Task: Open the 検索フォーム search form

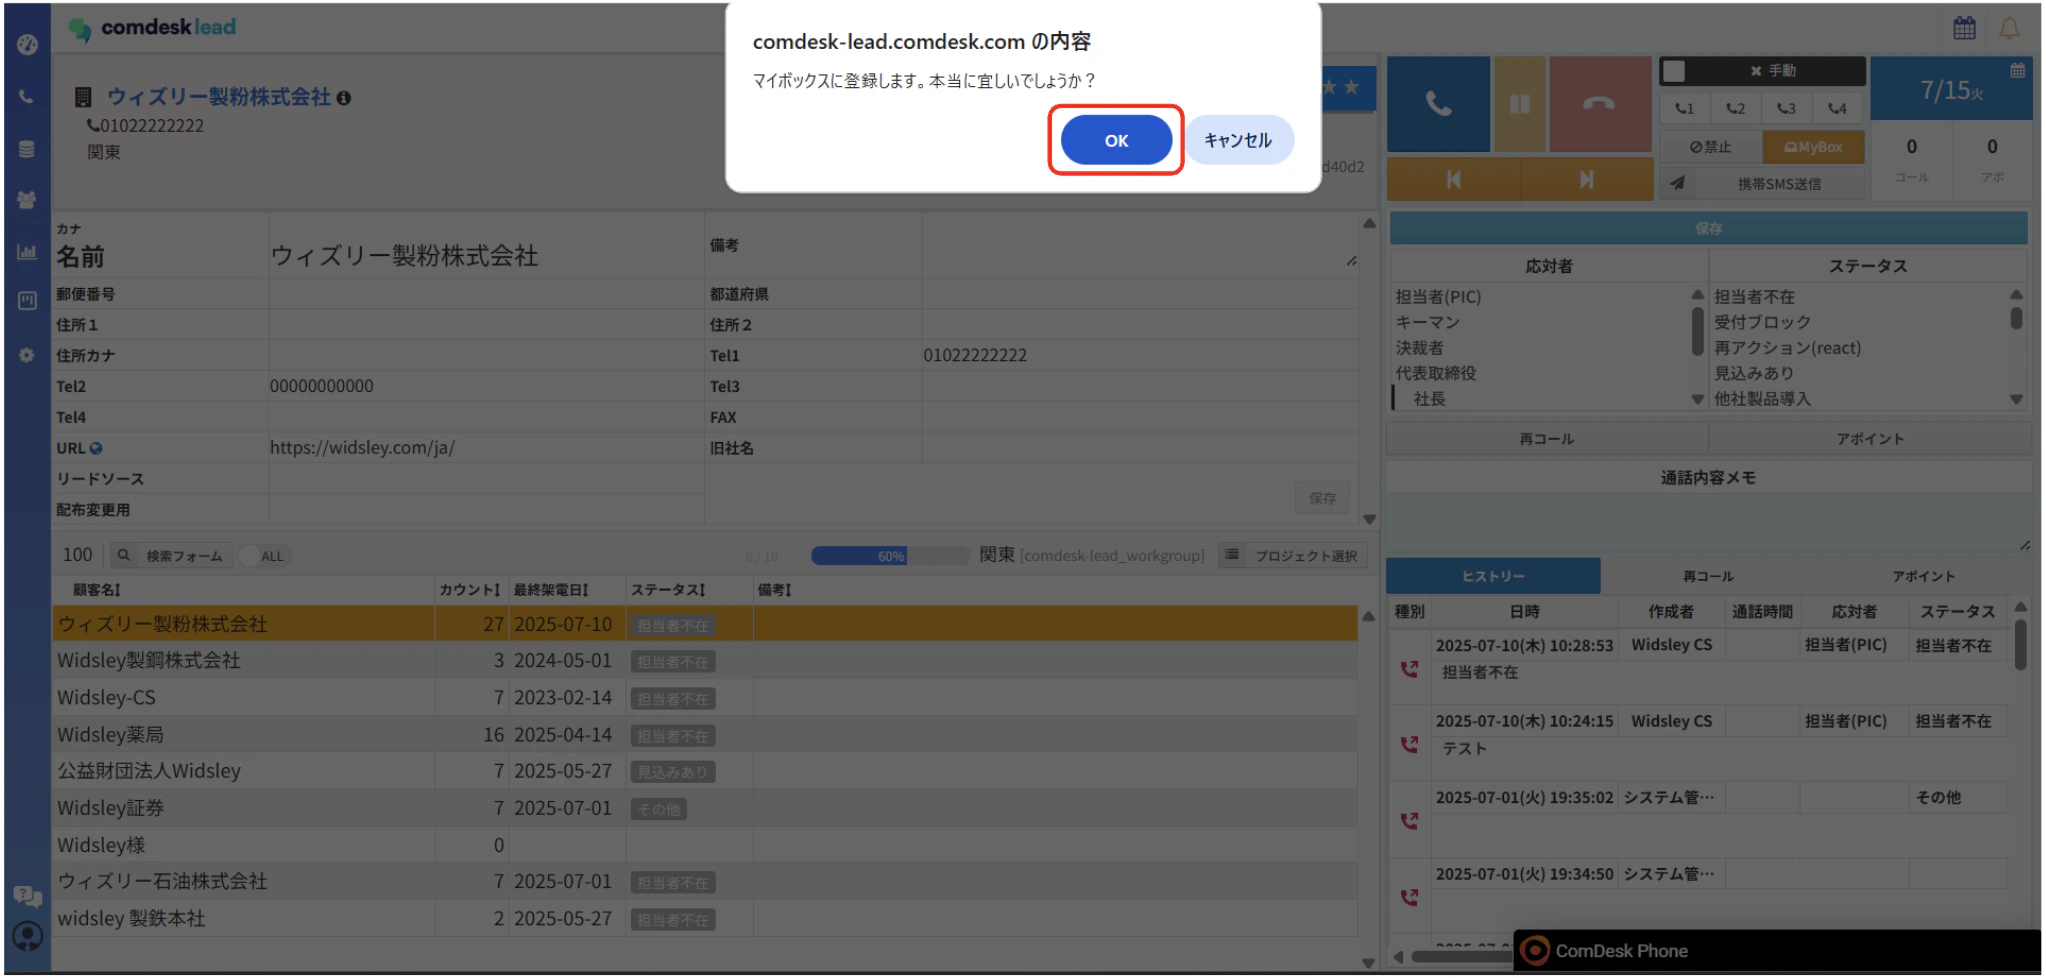Action: point(171,556)
